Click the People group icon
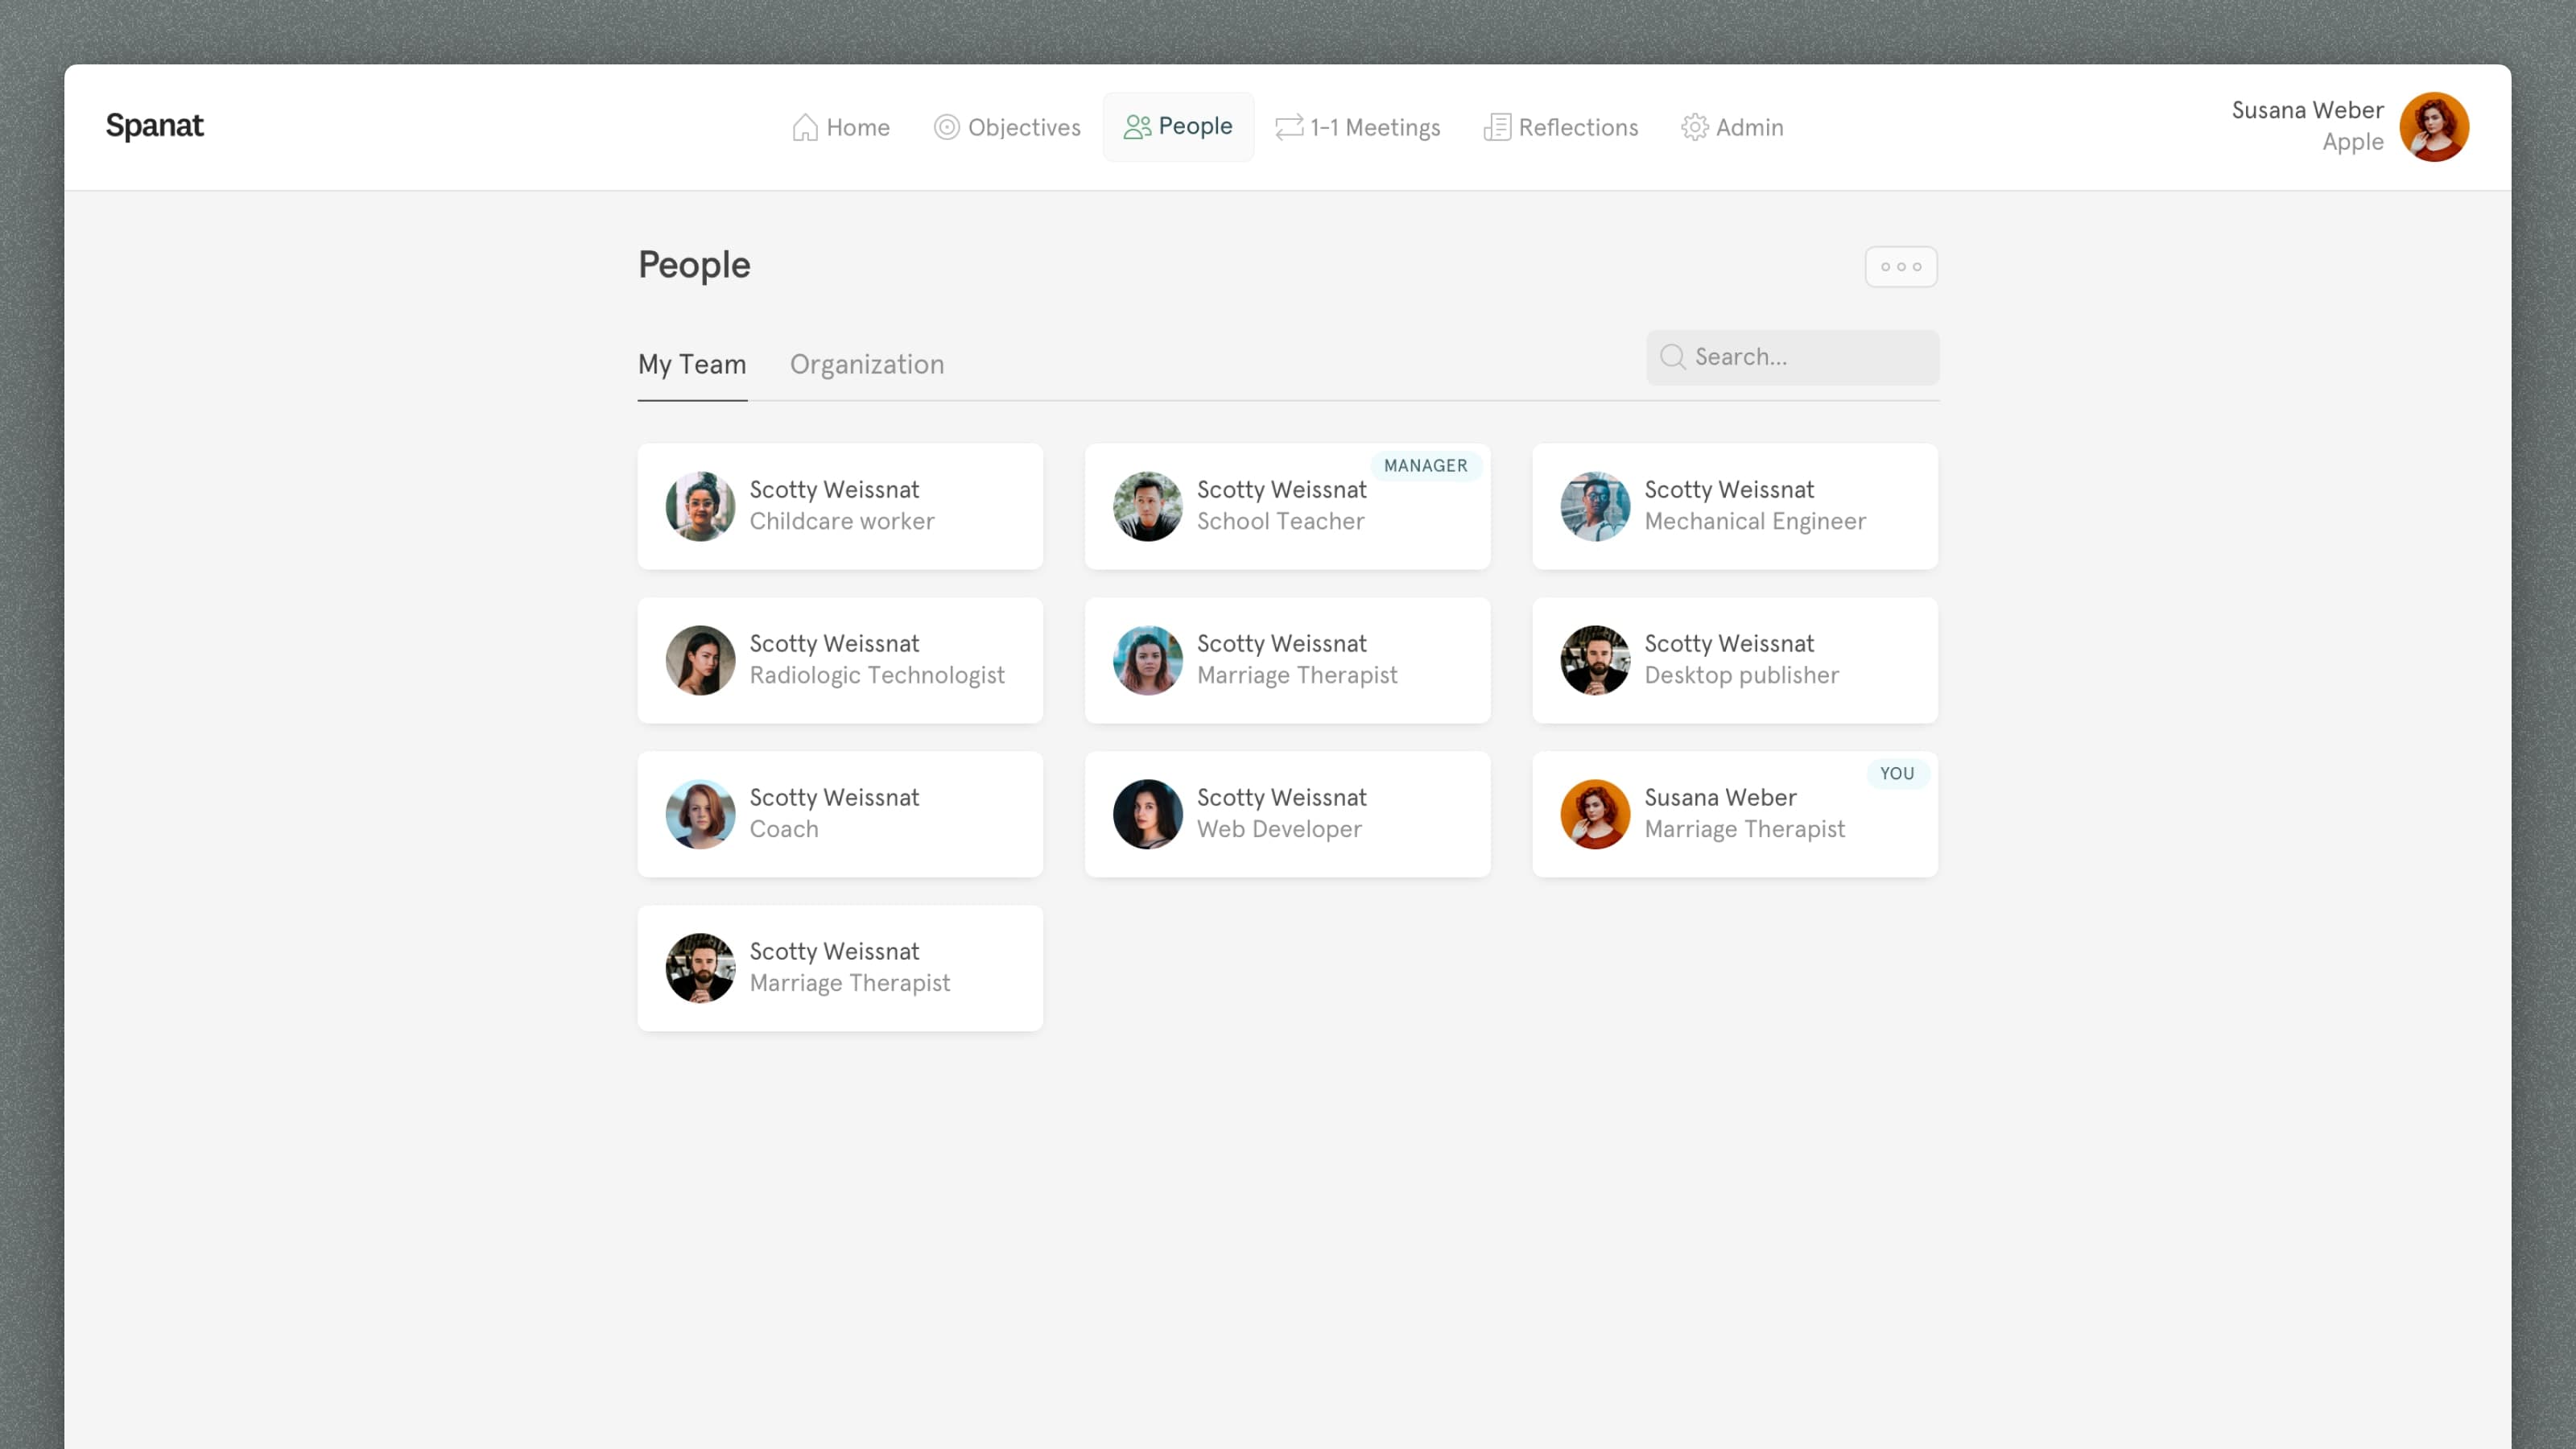Image resolution: width=2576 pixels, height=1449 pixels. click(1137, 127)
